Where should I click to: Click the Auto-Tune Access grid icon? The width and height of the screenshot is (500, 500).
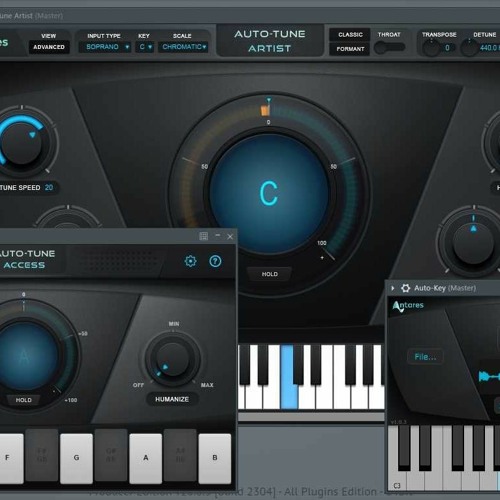[x=203, y=236]
